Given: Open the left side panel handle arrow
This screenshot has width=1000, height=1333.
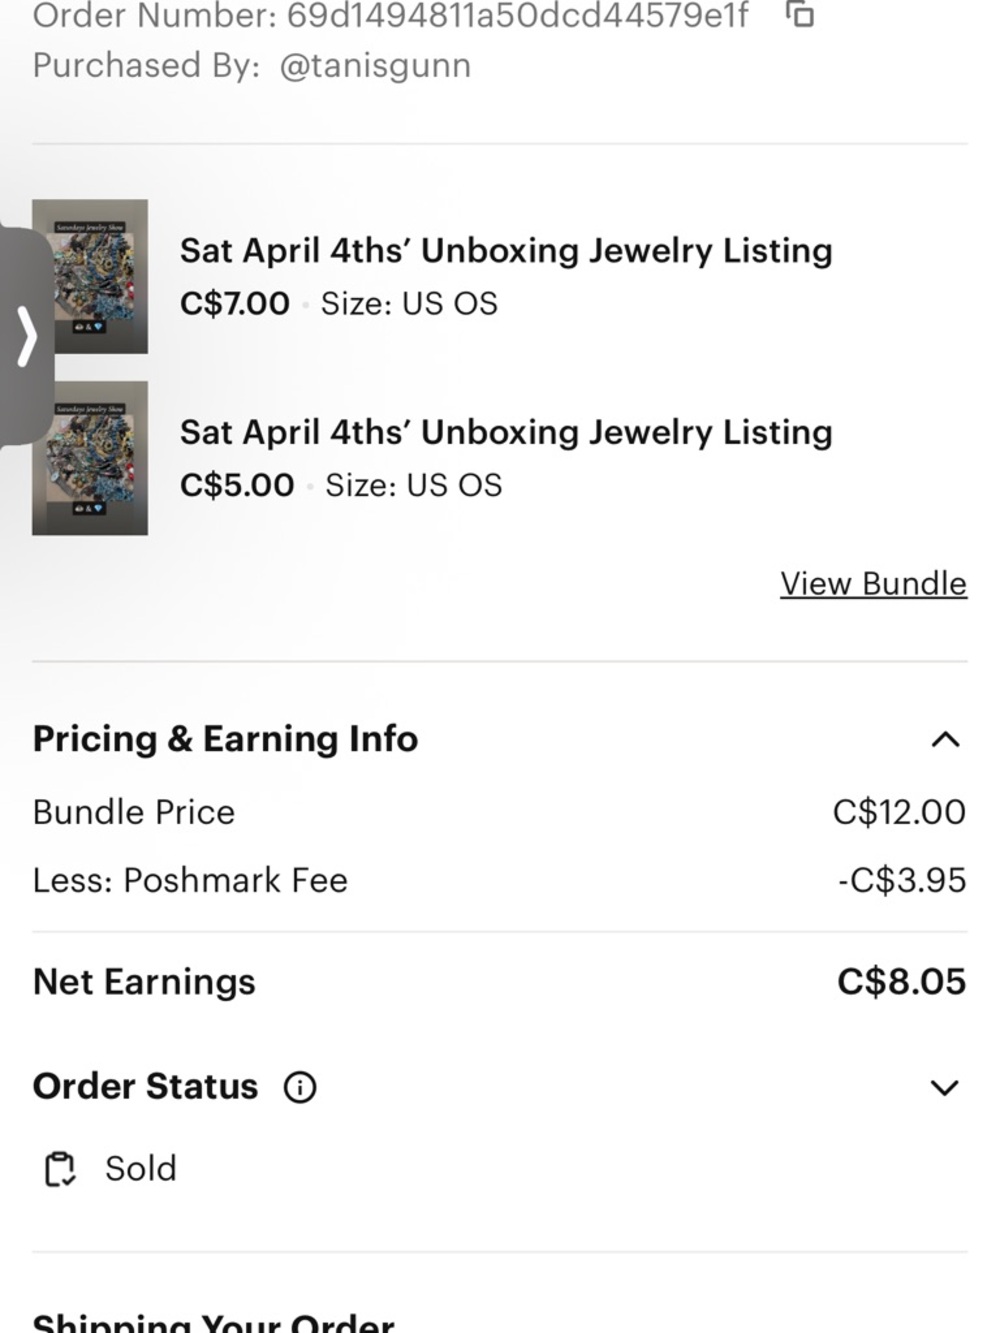Looking at the screenshot, I should click(x=27, y=337).
